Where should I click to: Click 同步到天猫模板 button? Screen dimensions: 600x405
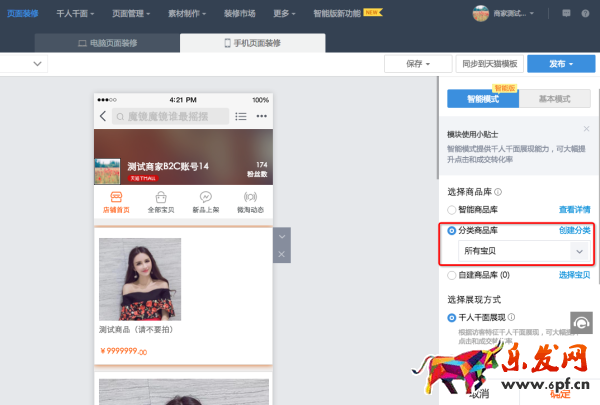coord(489,64)
